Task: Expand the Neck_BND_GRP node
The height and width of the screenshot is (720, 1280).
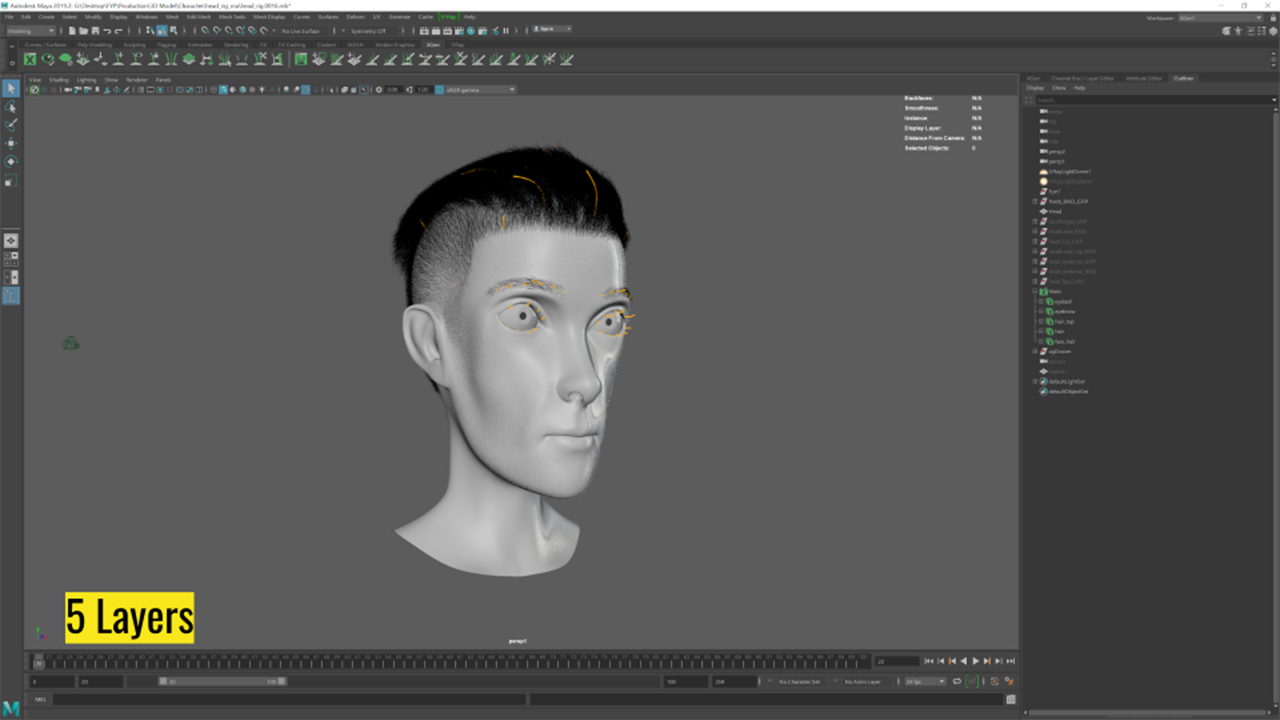Action: click(x=1035, y=201)
